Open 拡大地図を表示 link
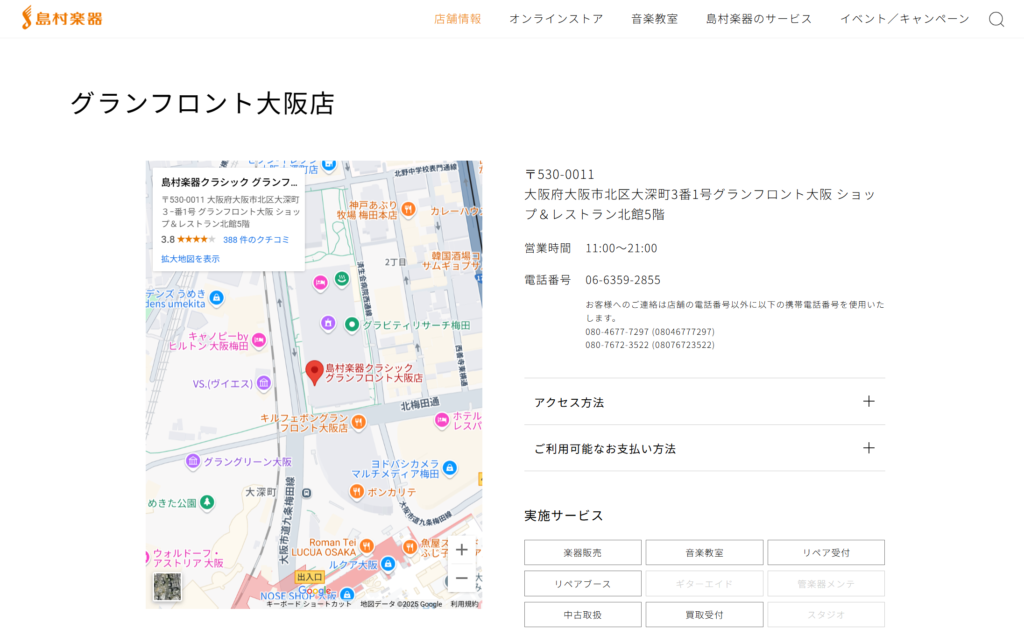The width and height of the screenshot is (1024, 629). [190, 259]
